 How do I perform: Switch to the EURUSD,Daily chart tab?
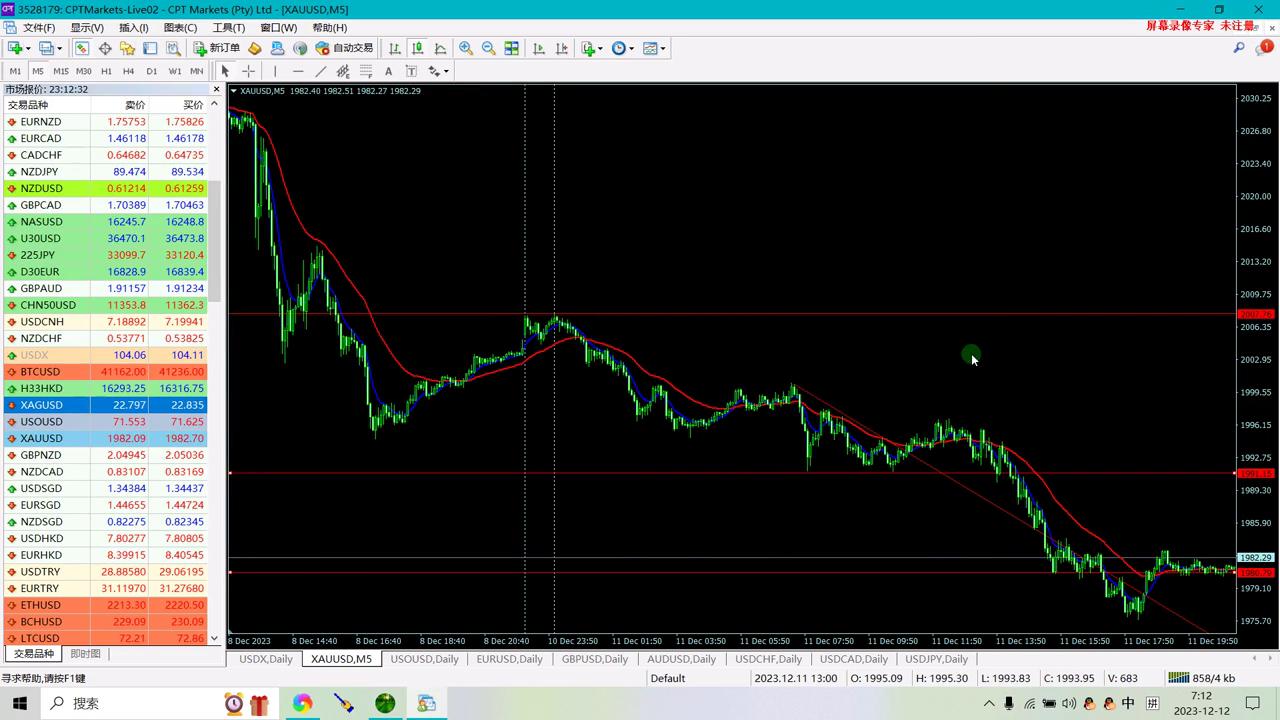click(509, 659)
